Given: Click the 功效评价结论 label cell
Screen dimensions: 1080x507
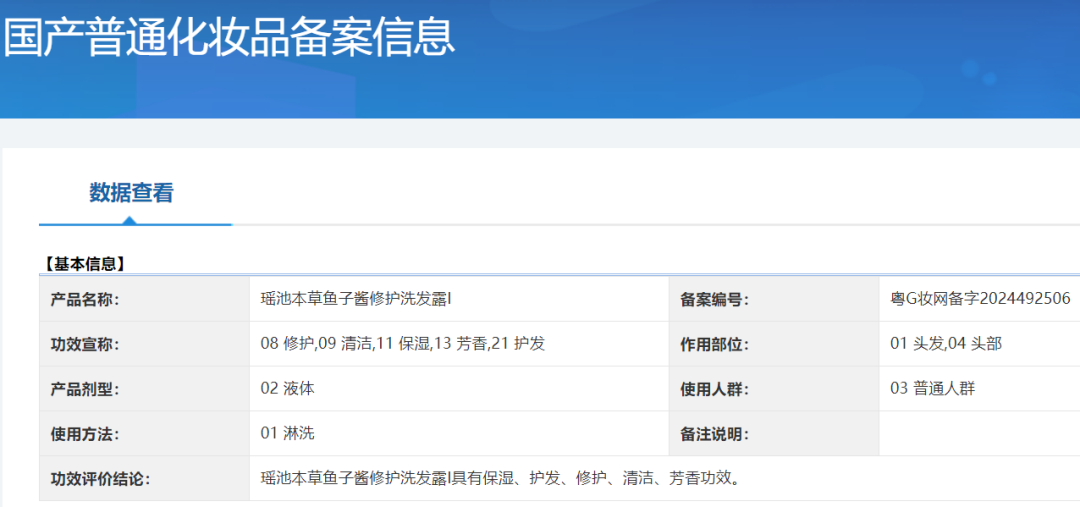Looking at the screenshot, I should 100,479.
